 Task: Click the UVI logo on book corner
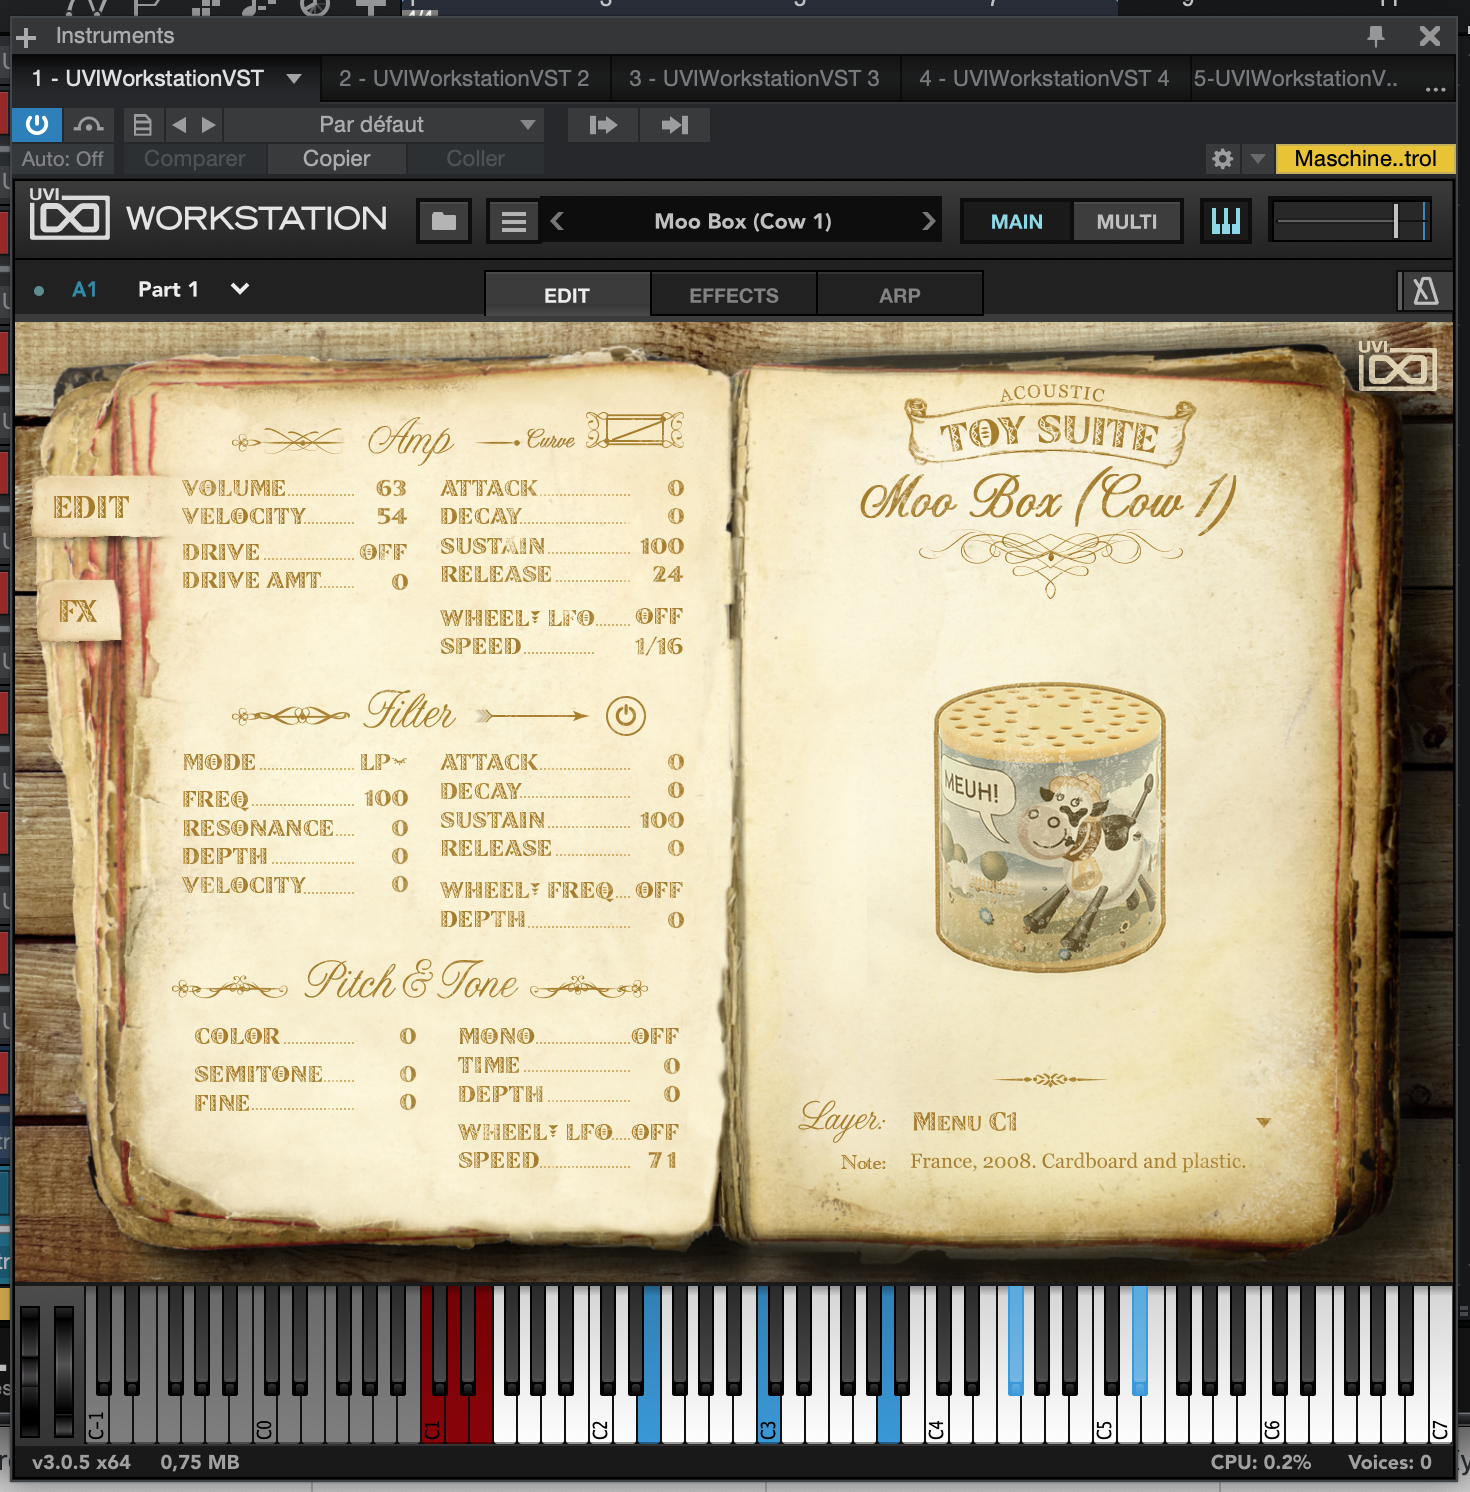(x=1397, y=365)
